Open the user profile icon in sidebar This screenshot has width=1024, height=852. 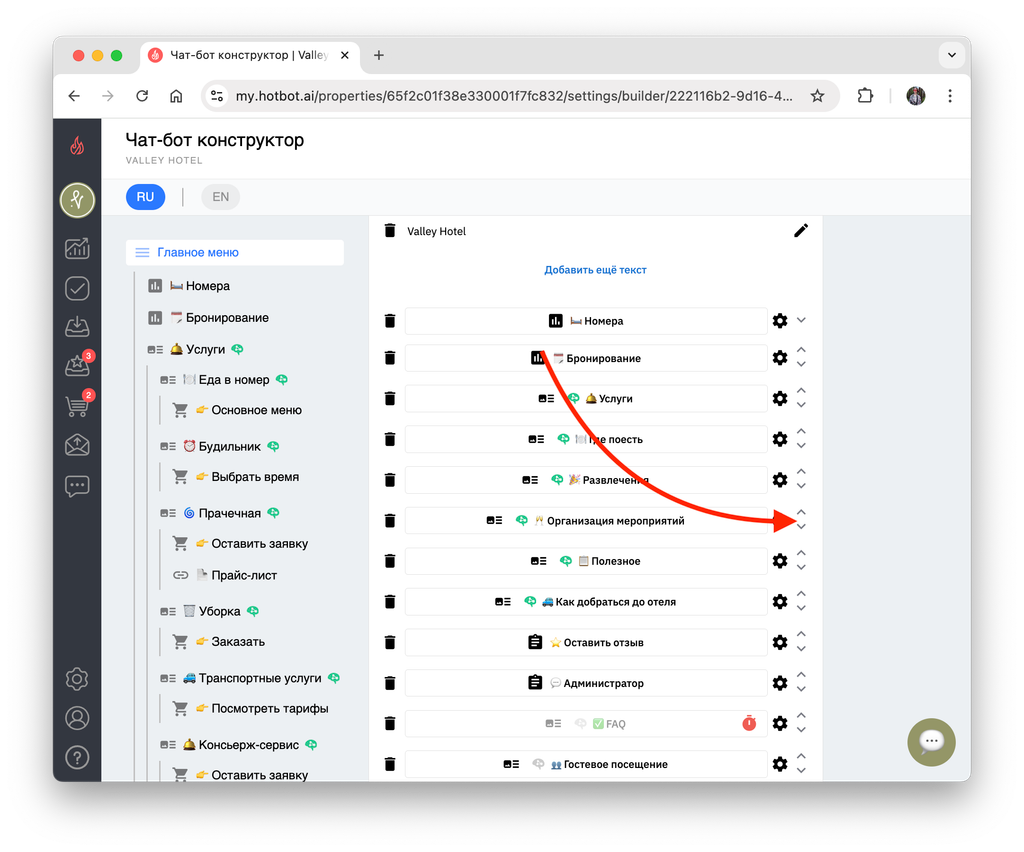(77, 718)
